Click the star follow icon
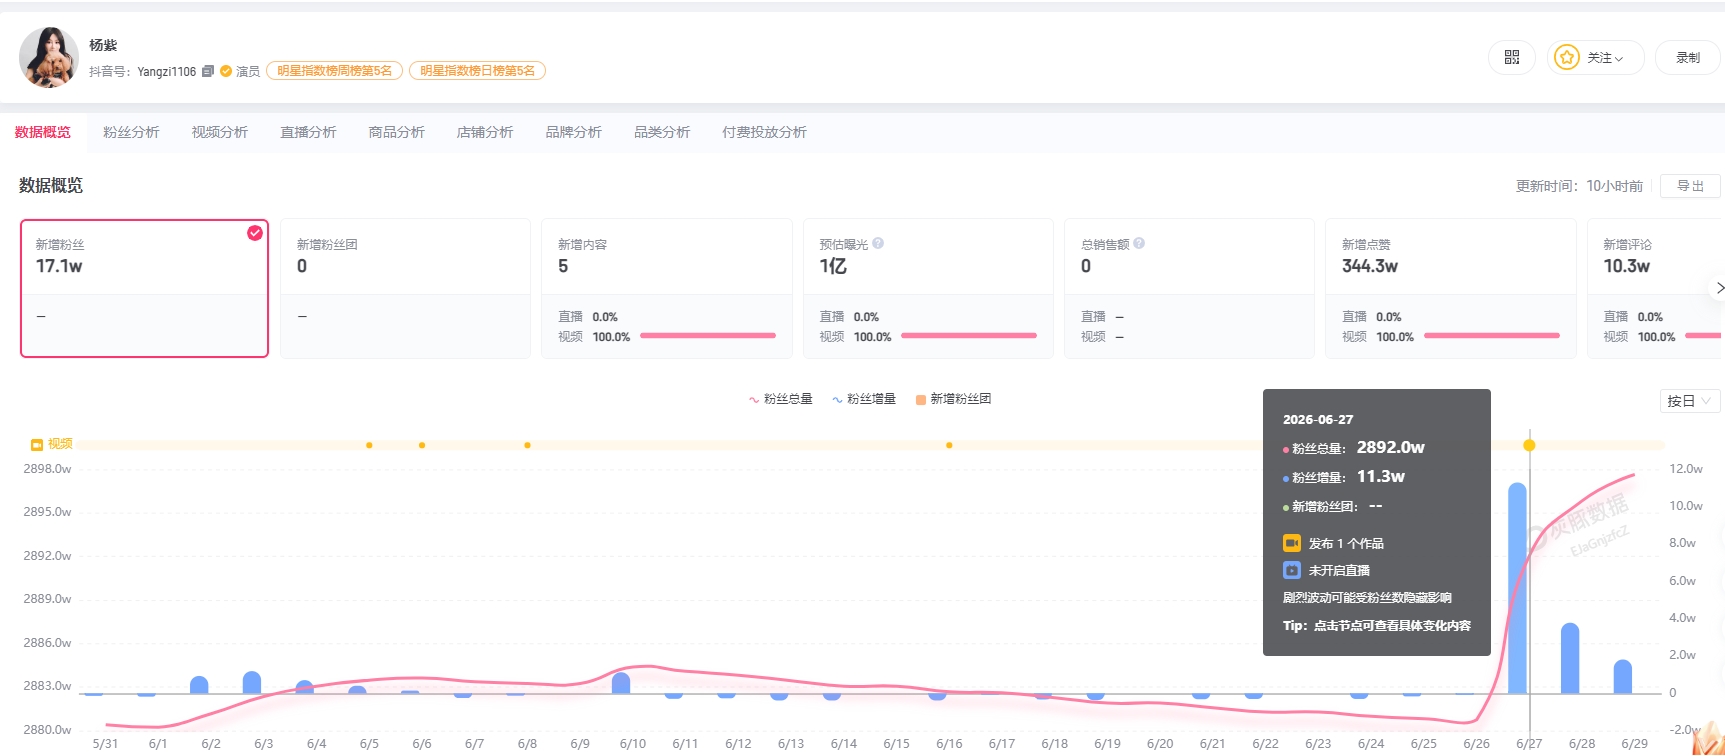This screenshot has height=756, width=1725. [x=1567, y=58]
